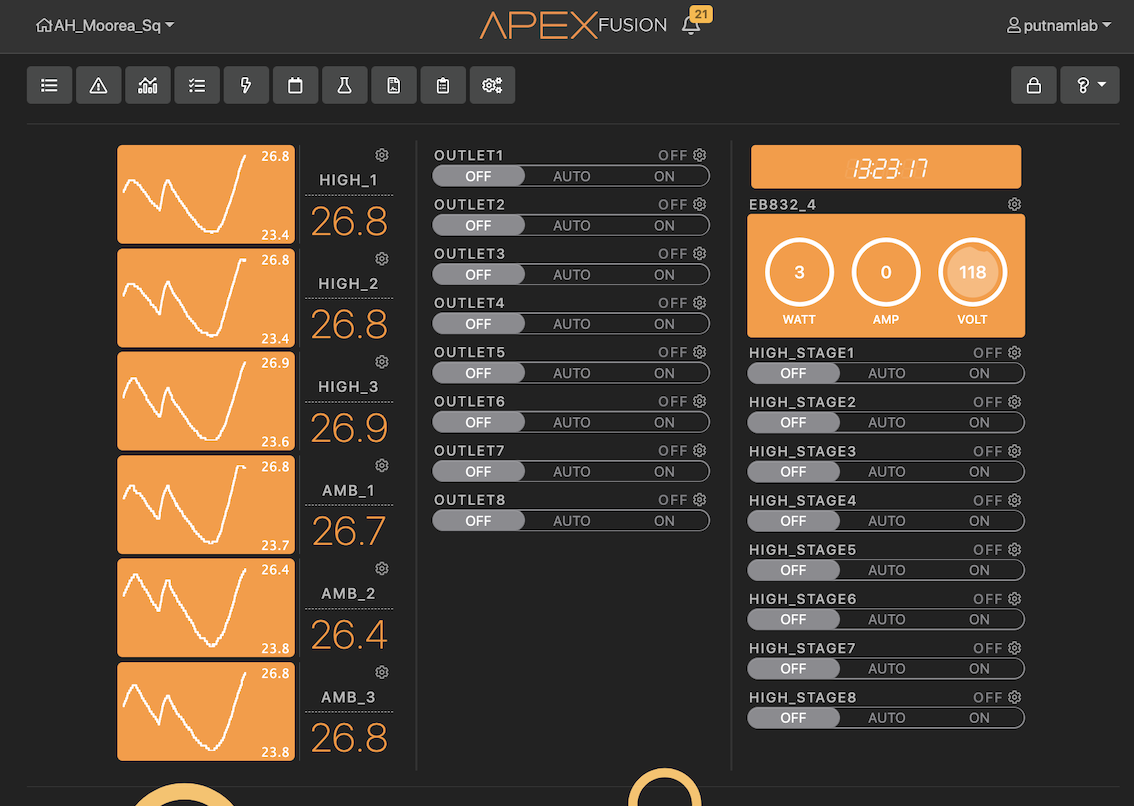Open settings gear for AMB_2 probe

tap(382, 569)
